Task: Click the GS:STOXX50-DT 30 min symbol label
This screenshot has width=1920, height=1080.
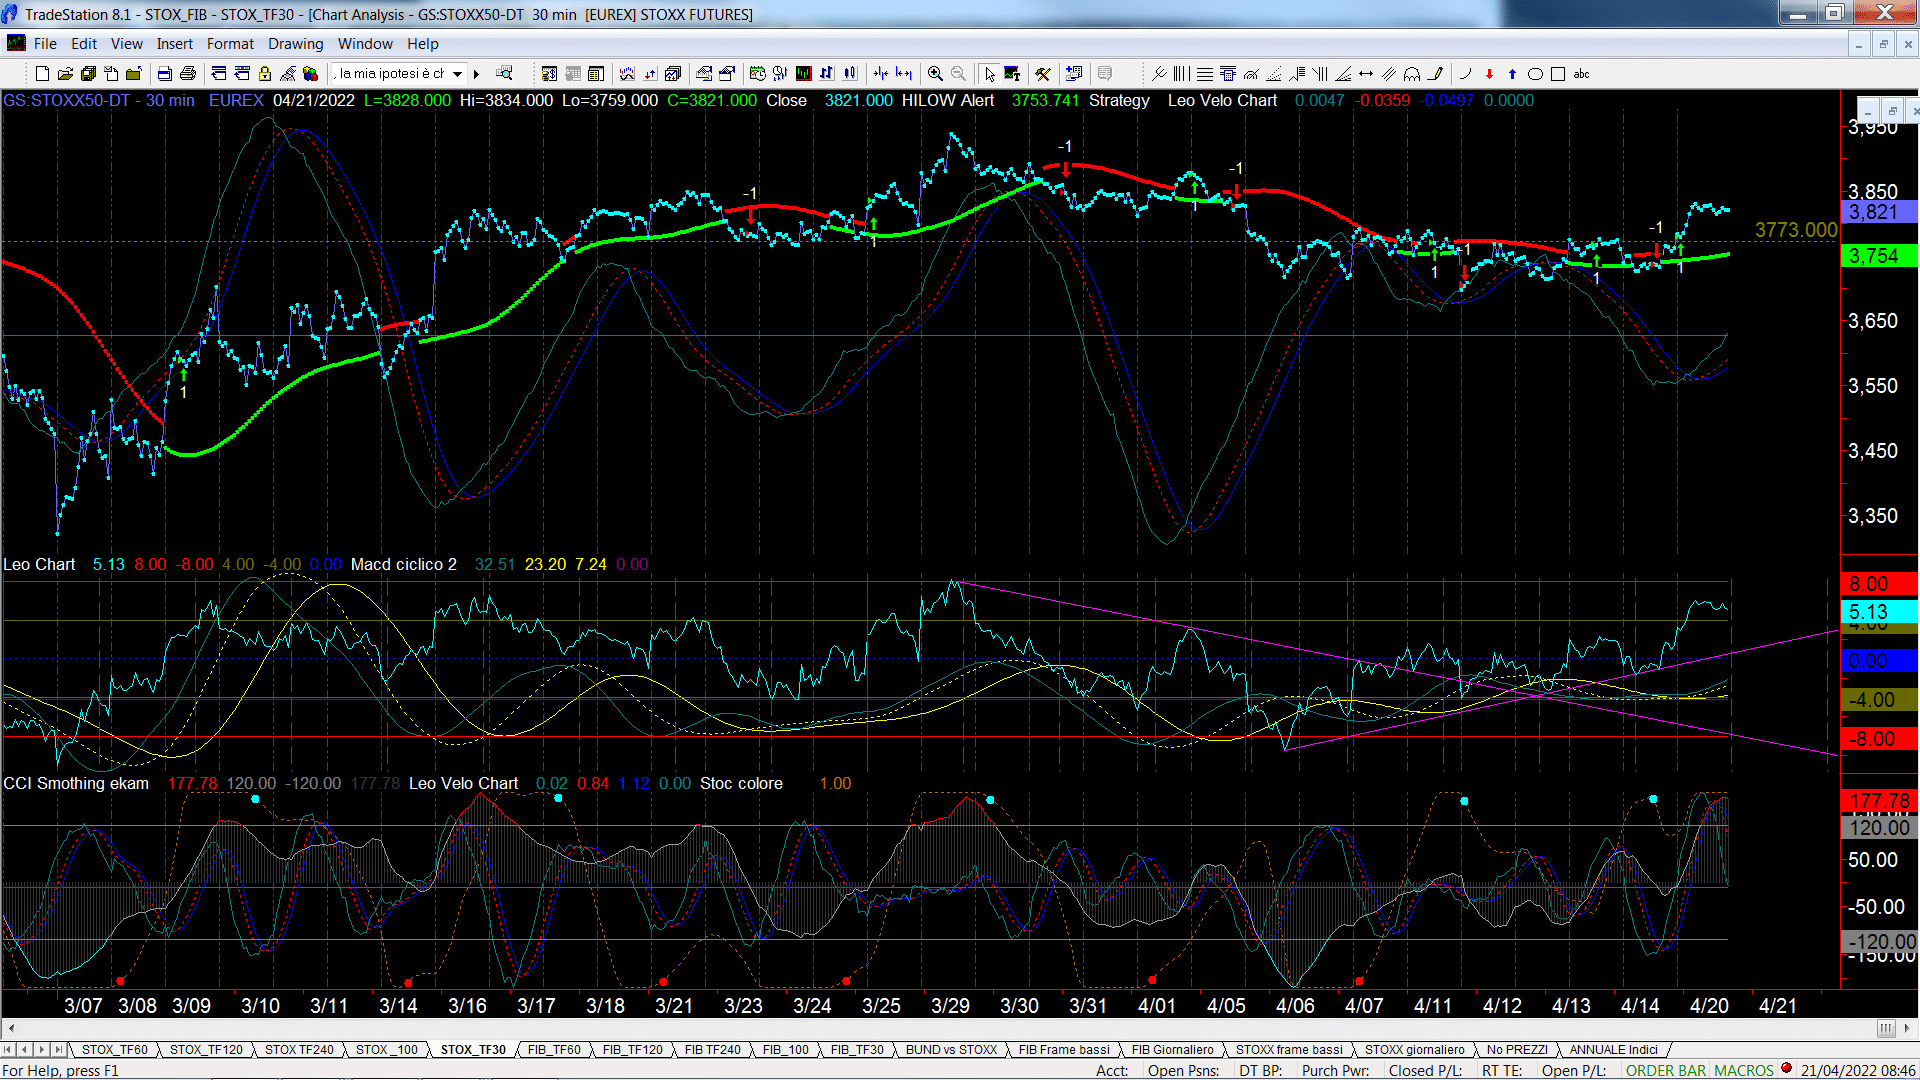Action: 99,100
